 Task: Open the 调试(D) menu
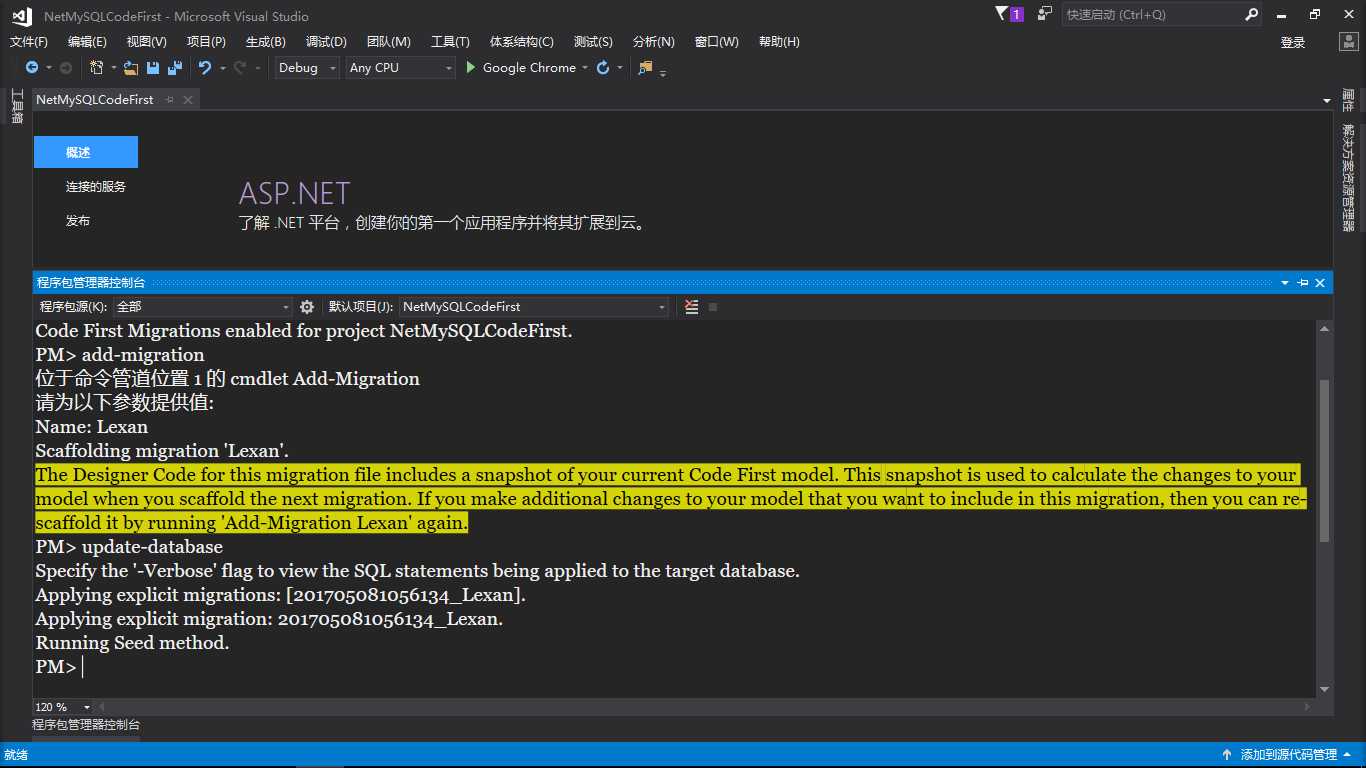coord(326,42)
